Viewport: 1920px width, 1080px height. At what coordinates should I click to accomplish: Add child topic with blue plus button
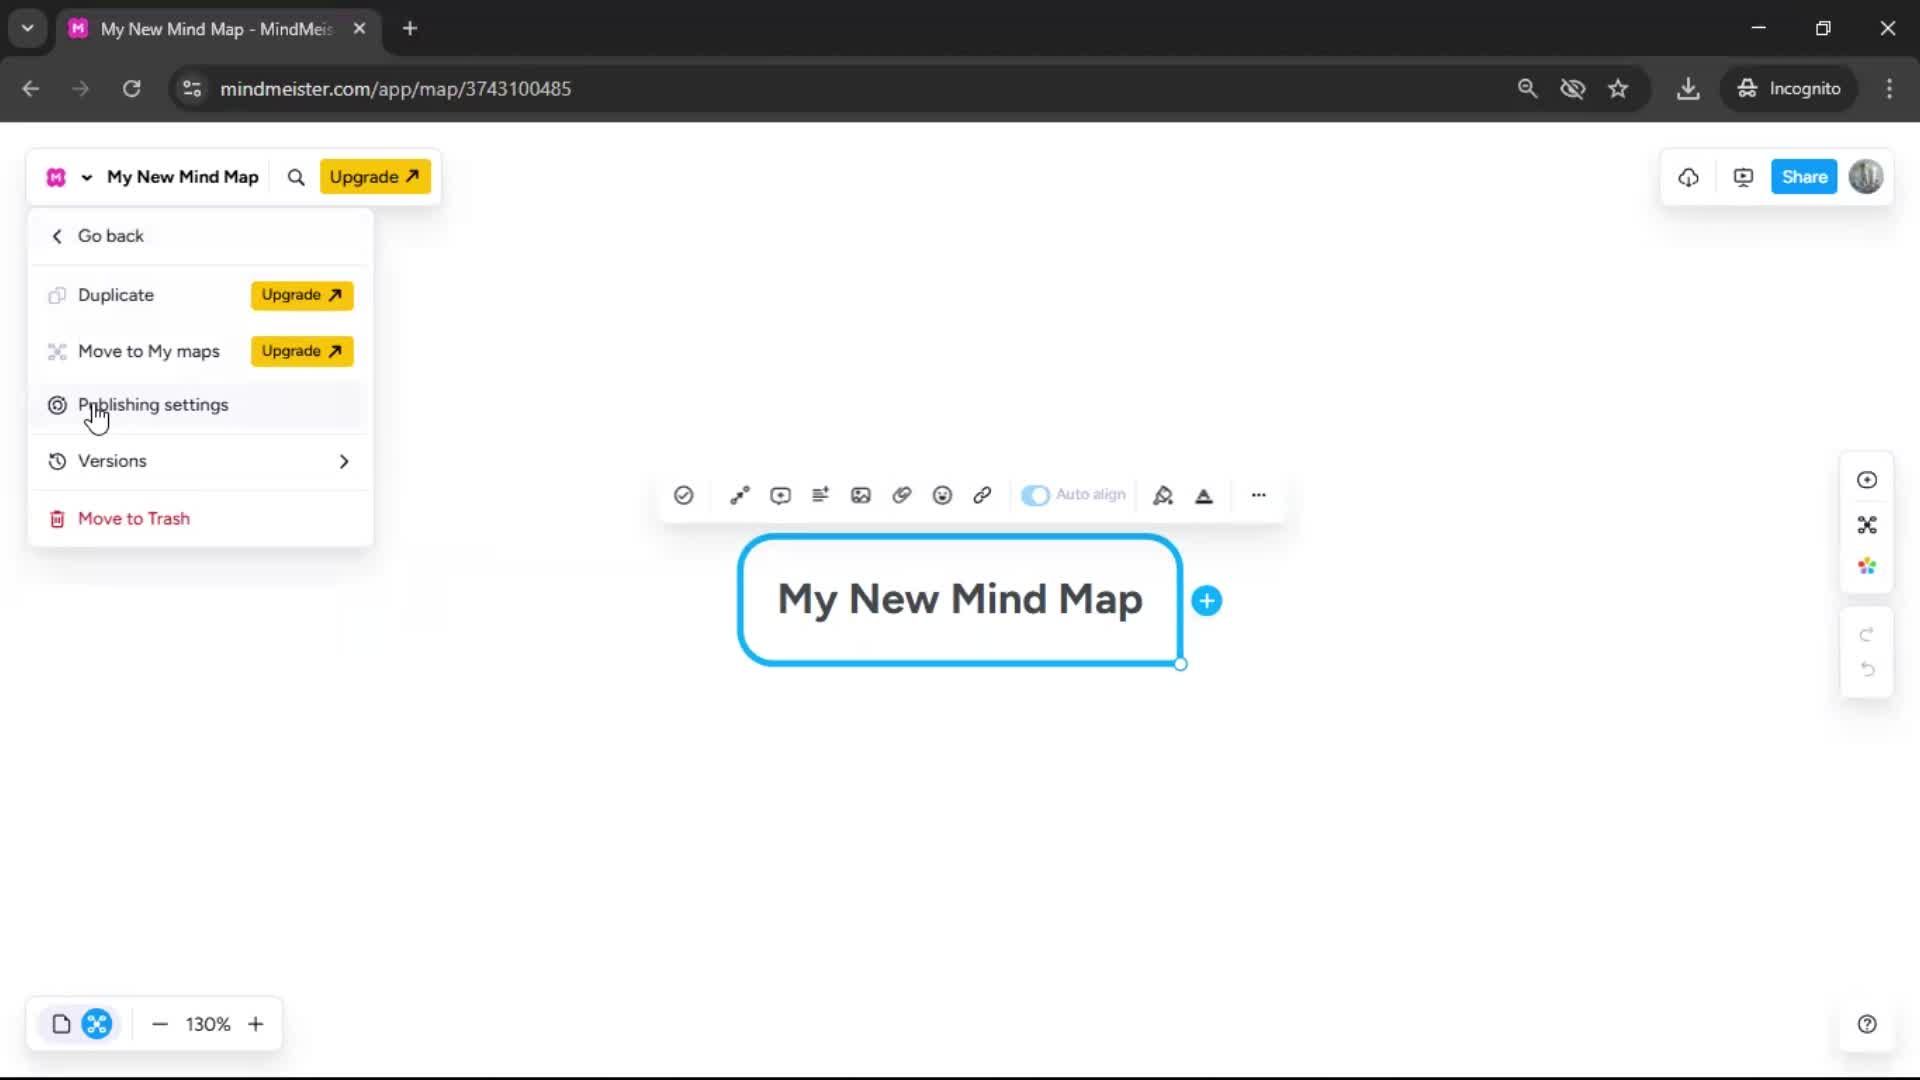tap(1207, 601)
